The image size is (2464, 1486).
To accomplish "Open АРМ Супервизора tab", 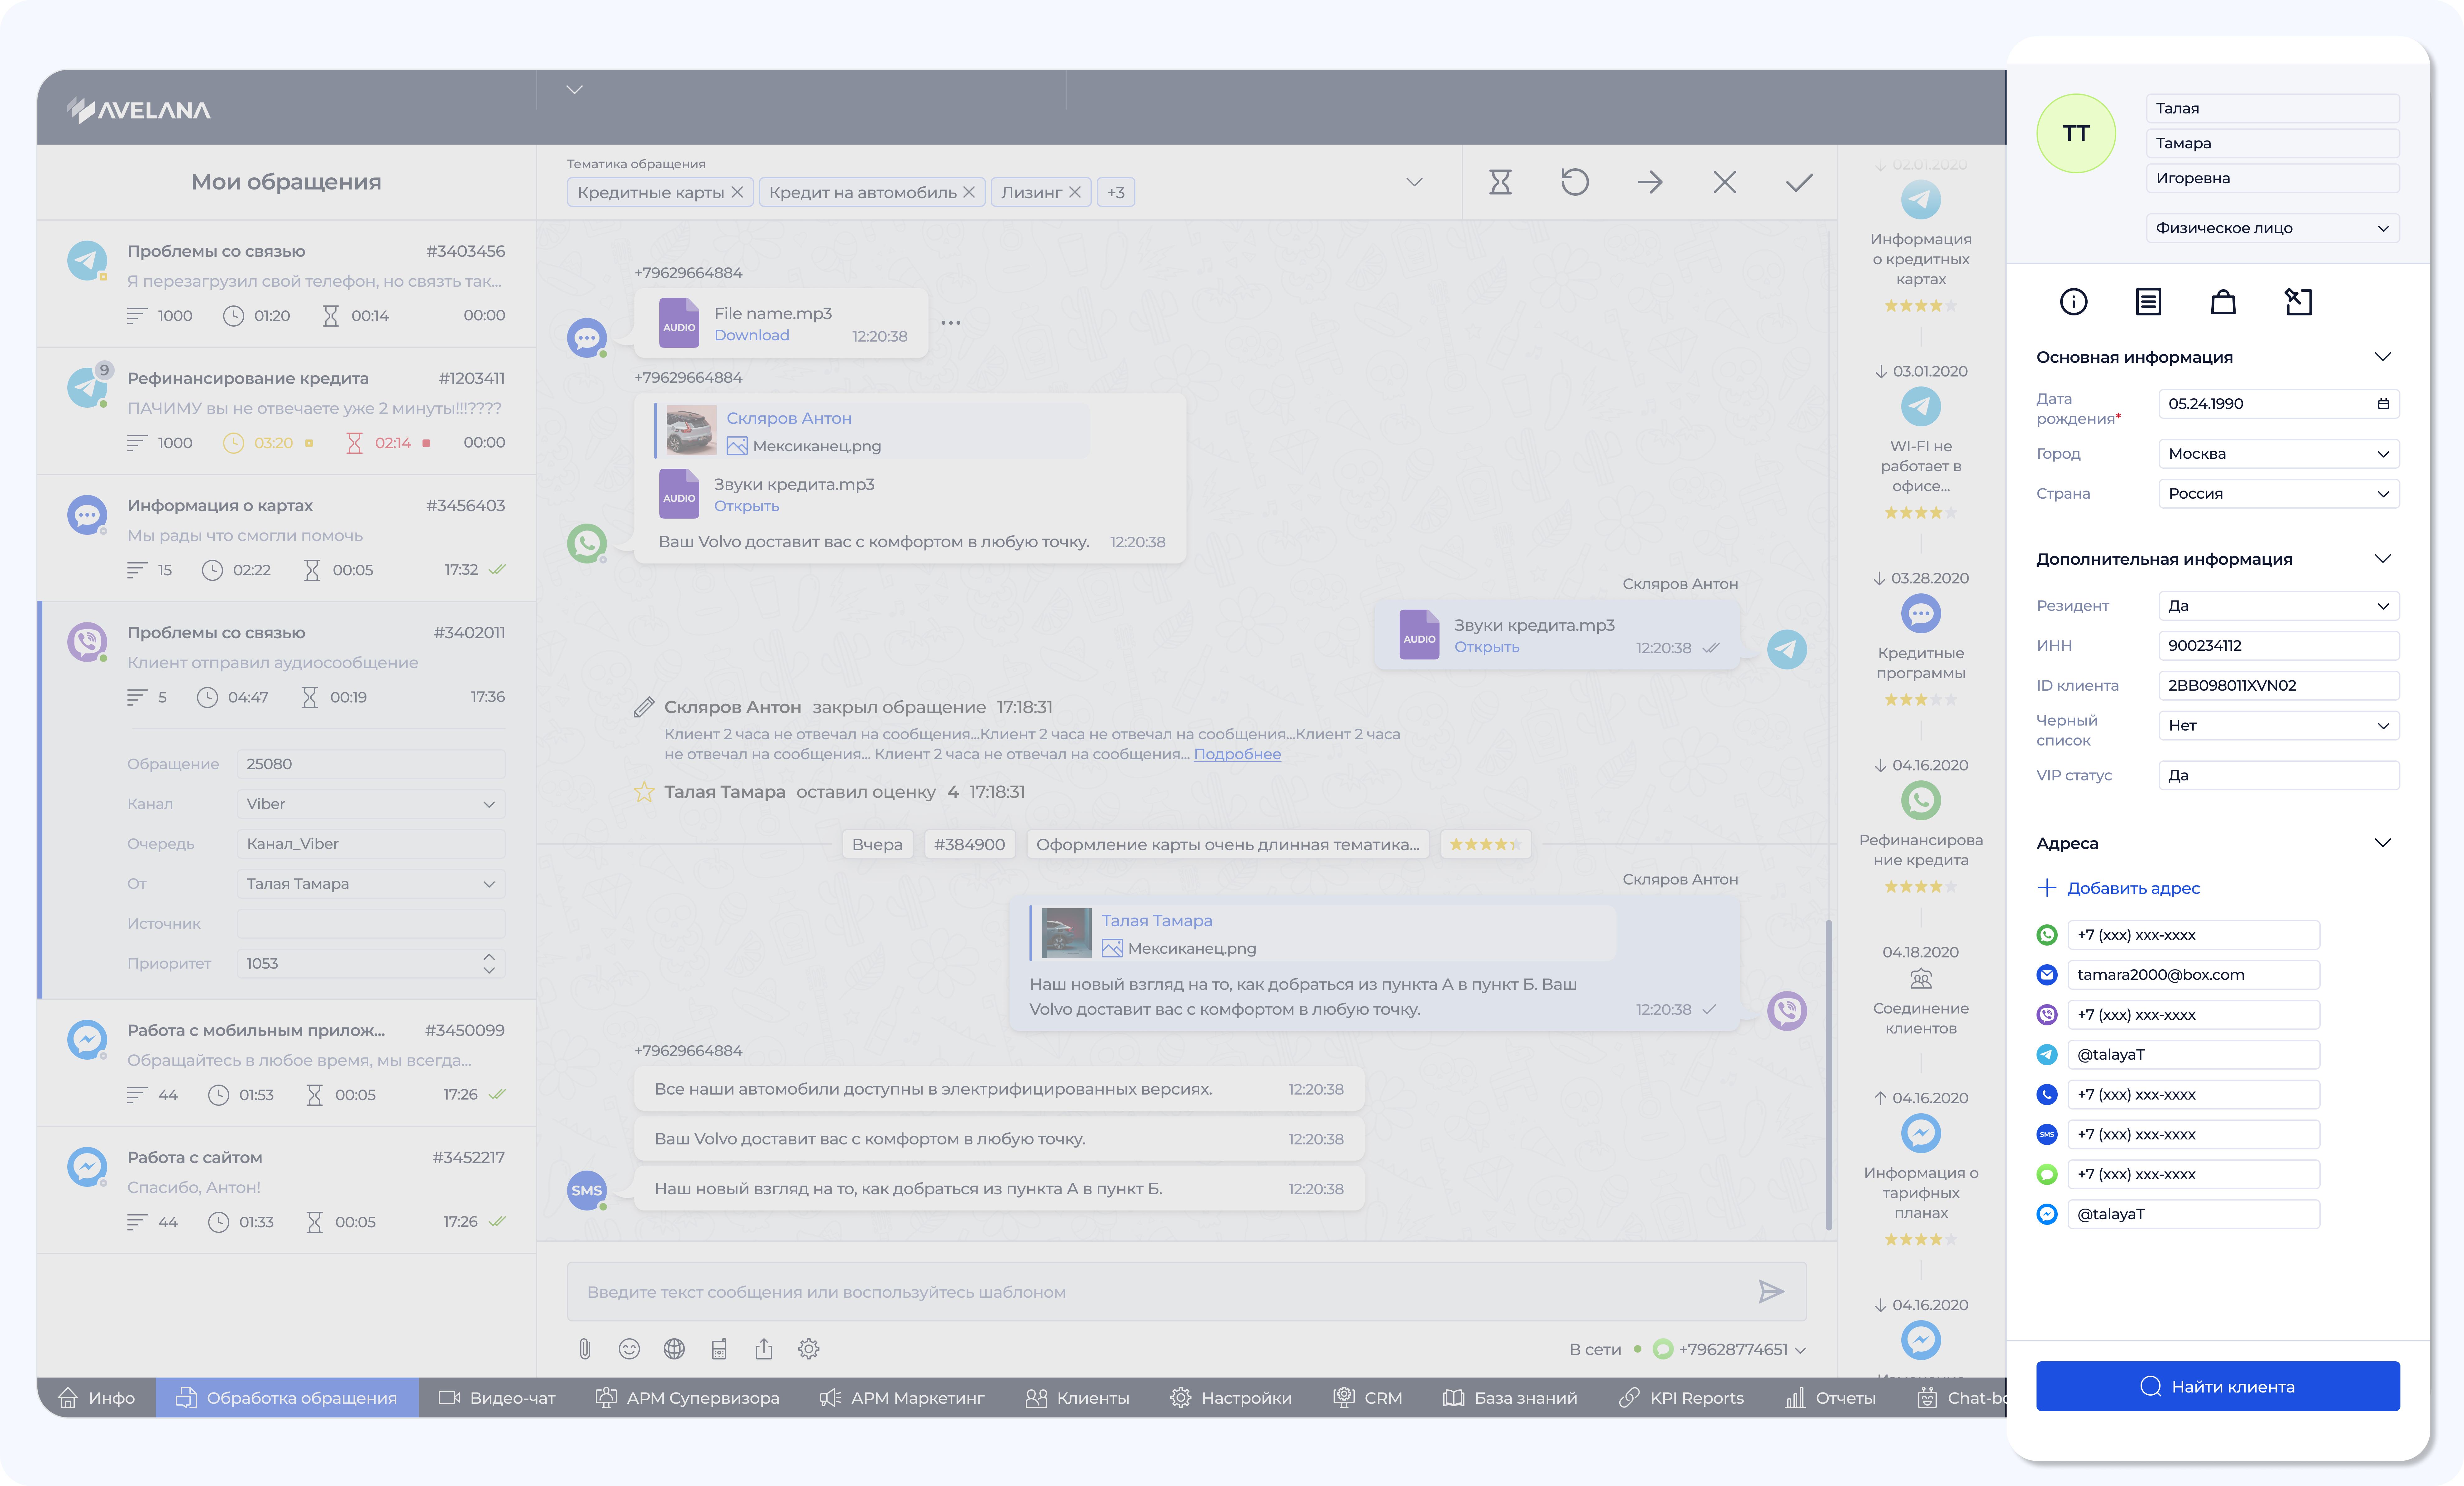I will point(687,1398).
